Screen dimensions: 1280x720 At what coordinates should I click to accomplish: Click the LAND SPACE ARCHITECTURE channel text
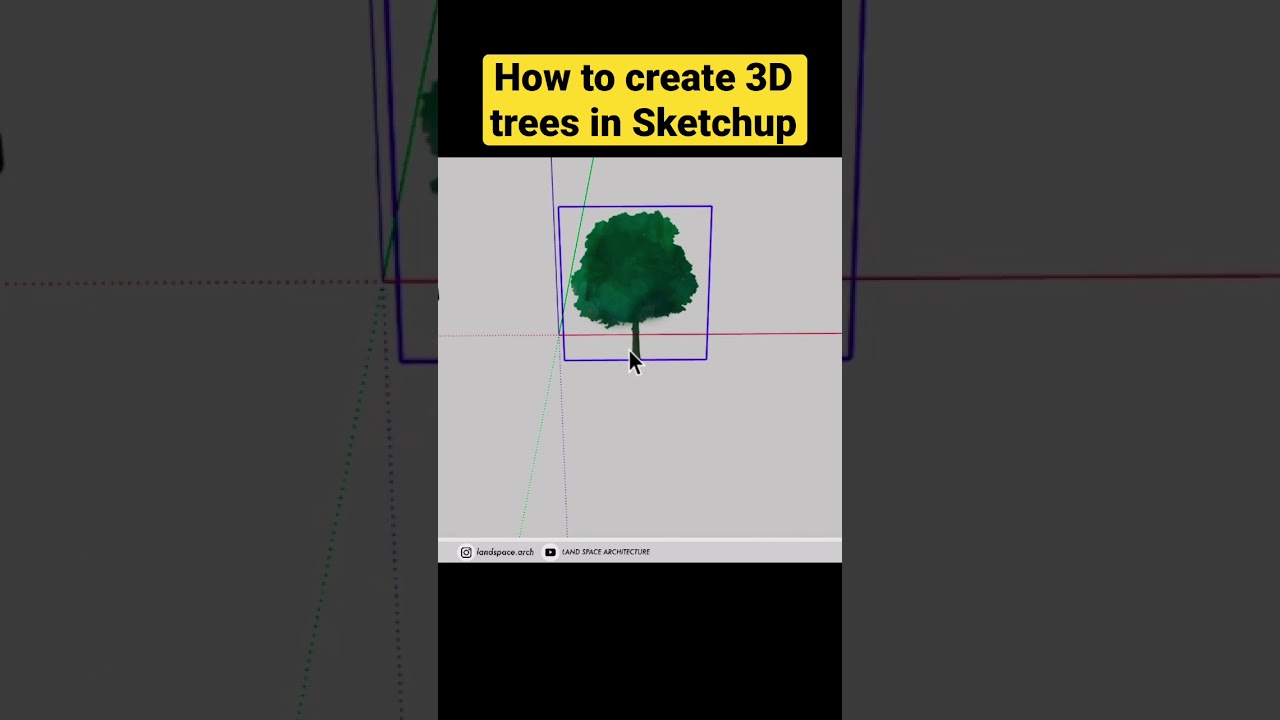click(606, 552)
